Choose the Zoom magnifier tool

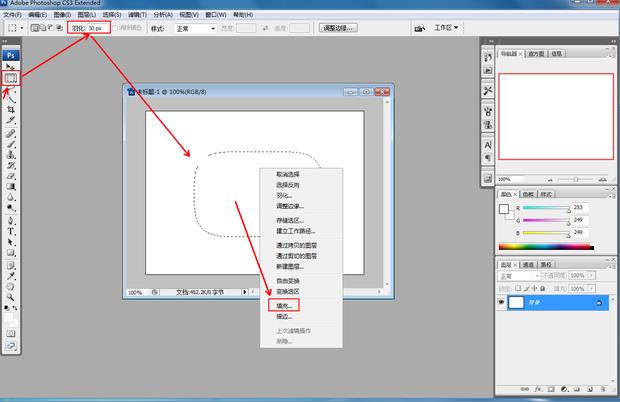pos(11,297)
